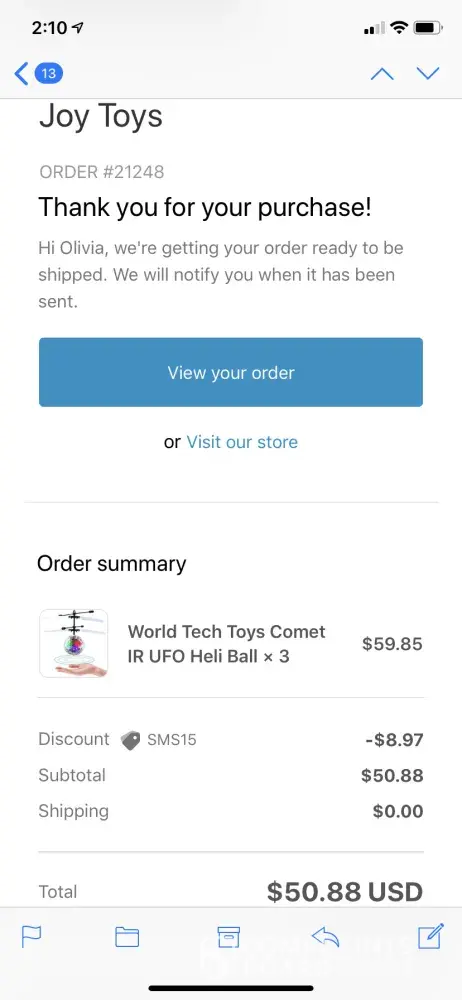The height and width of the screenshot is (1000, 462).
Task: Tap the battery indicator in the status bar
Action: [x=428, y=27]
